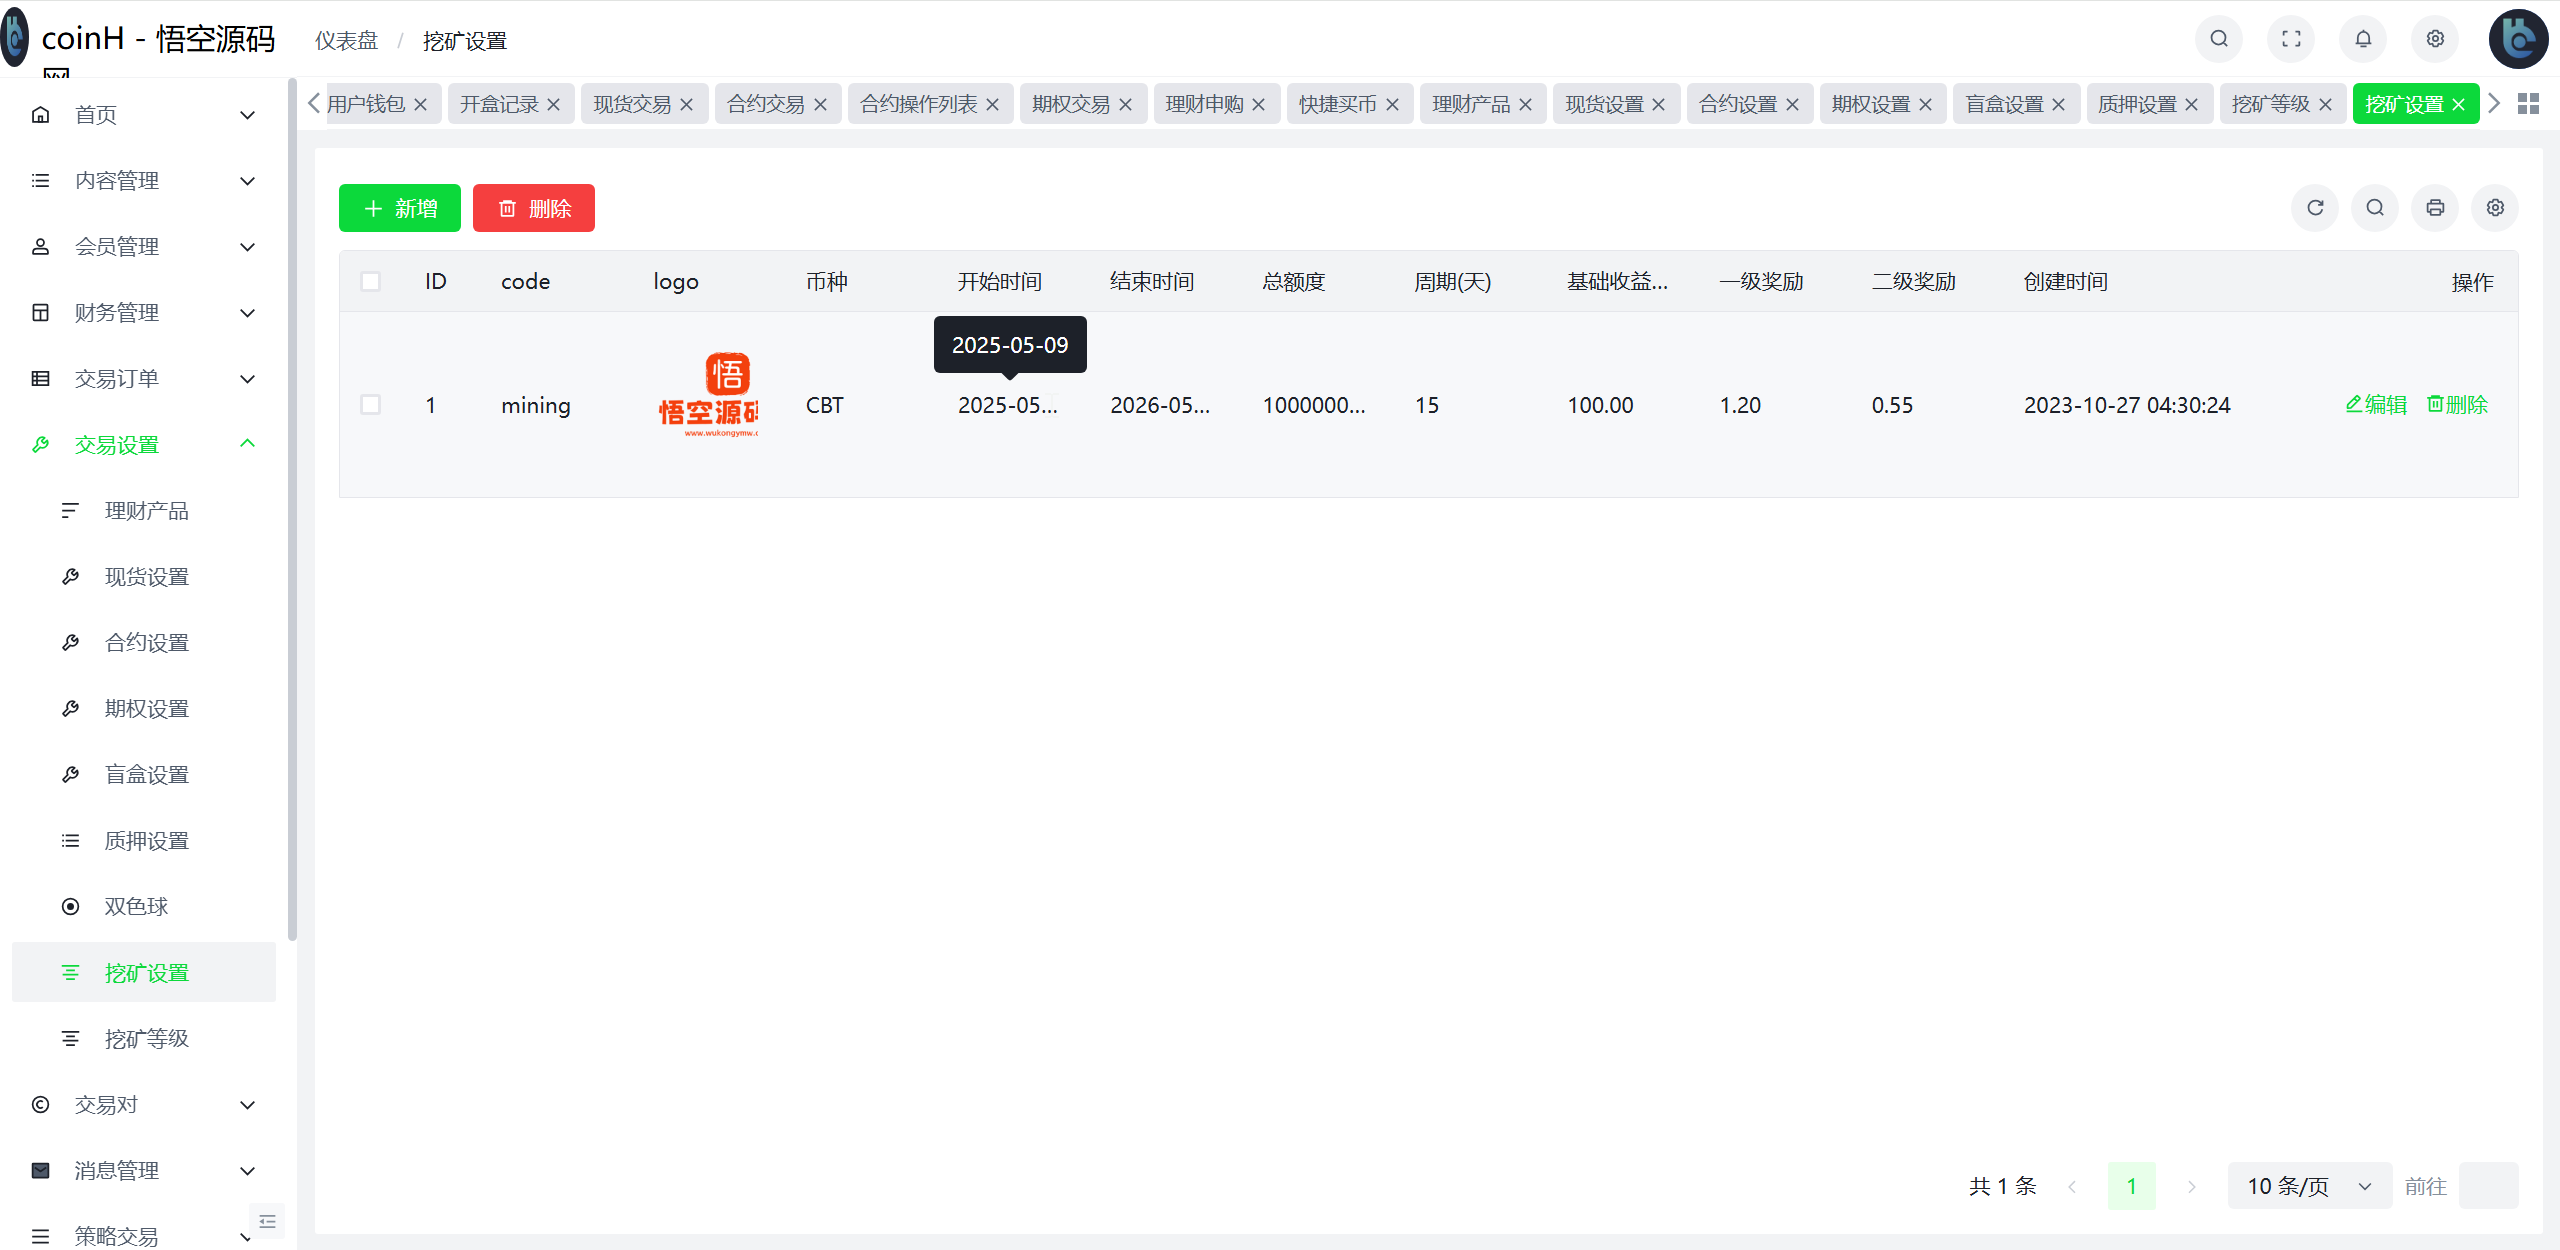Open 期权设置 in sidebar
This screenshot has width=2560, height=1250.
[144, 709]
